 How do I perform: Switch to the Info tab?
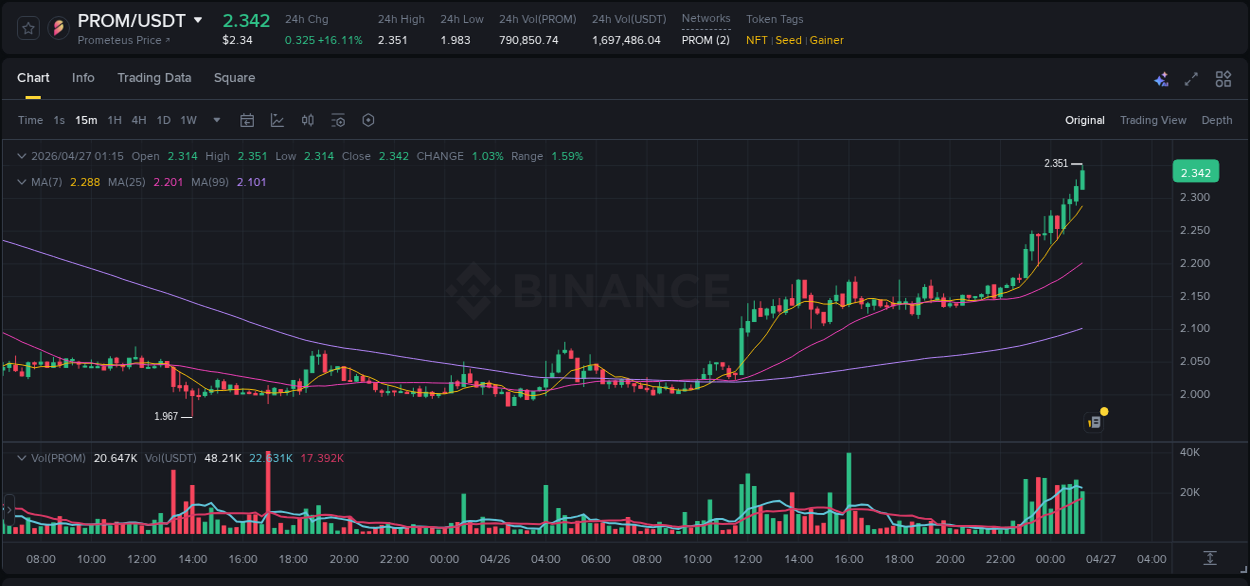pos(83,78)
